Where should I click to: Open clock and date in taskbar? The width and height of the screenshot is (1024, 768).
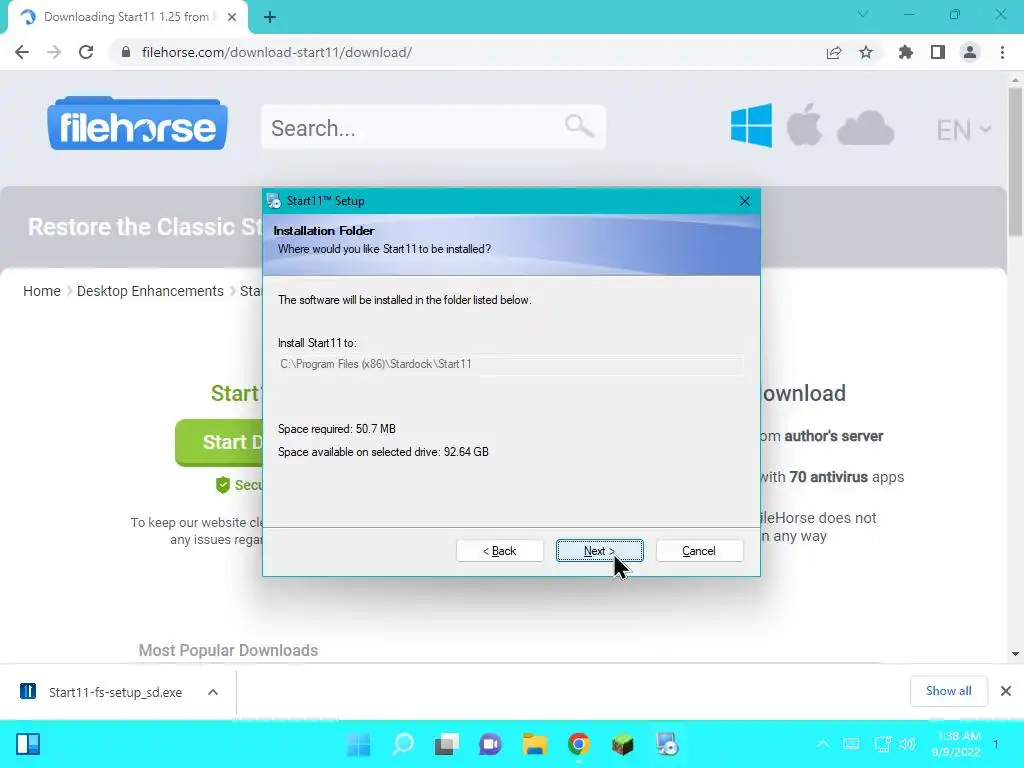[x=955, y=744]
